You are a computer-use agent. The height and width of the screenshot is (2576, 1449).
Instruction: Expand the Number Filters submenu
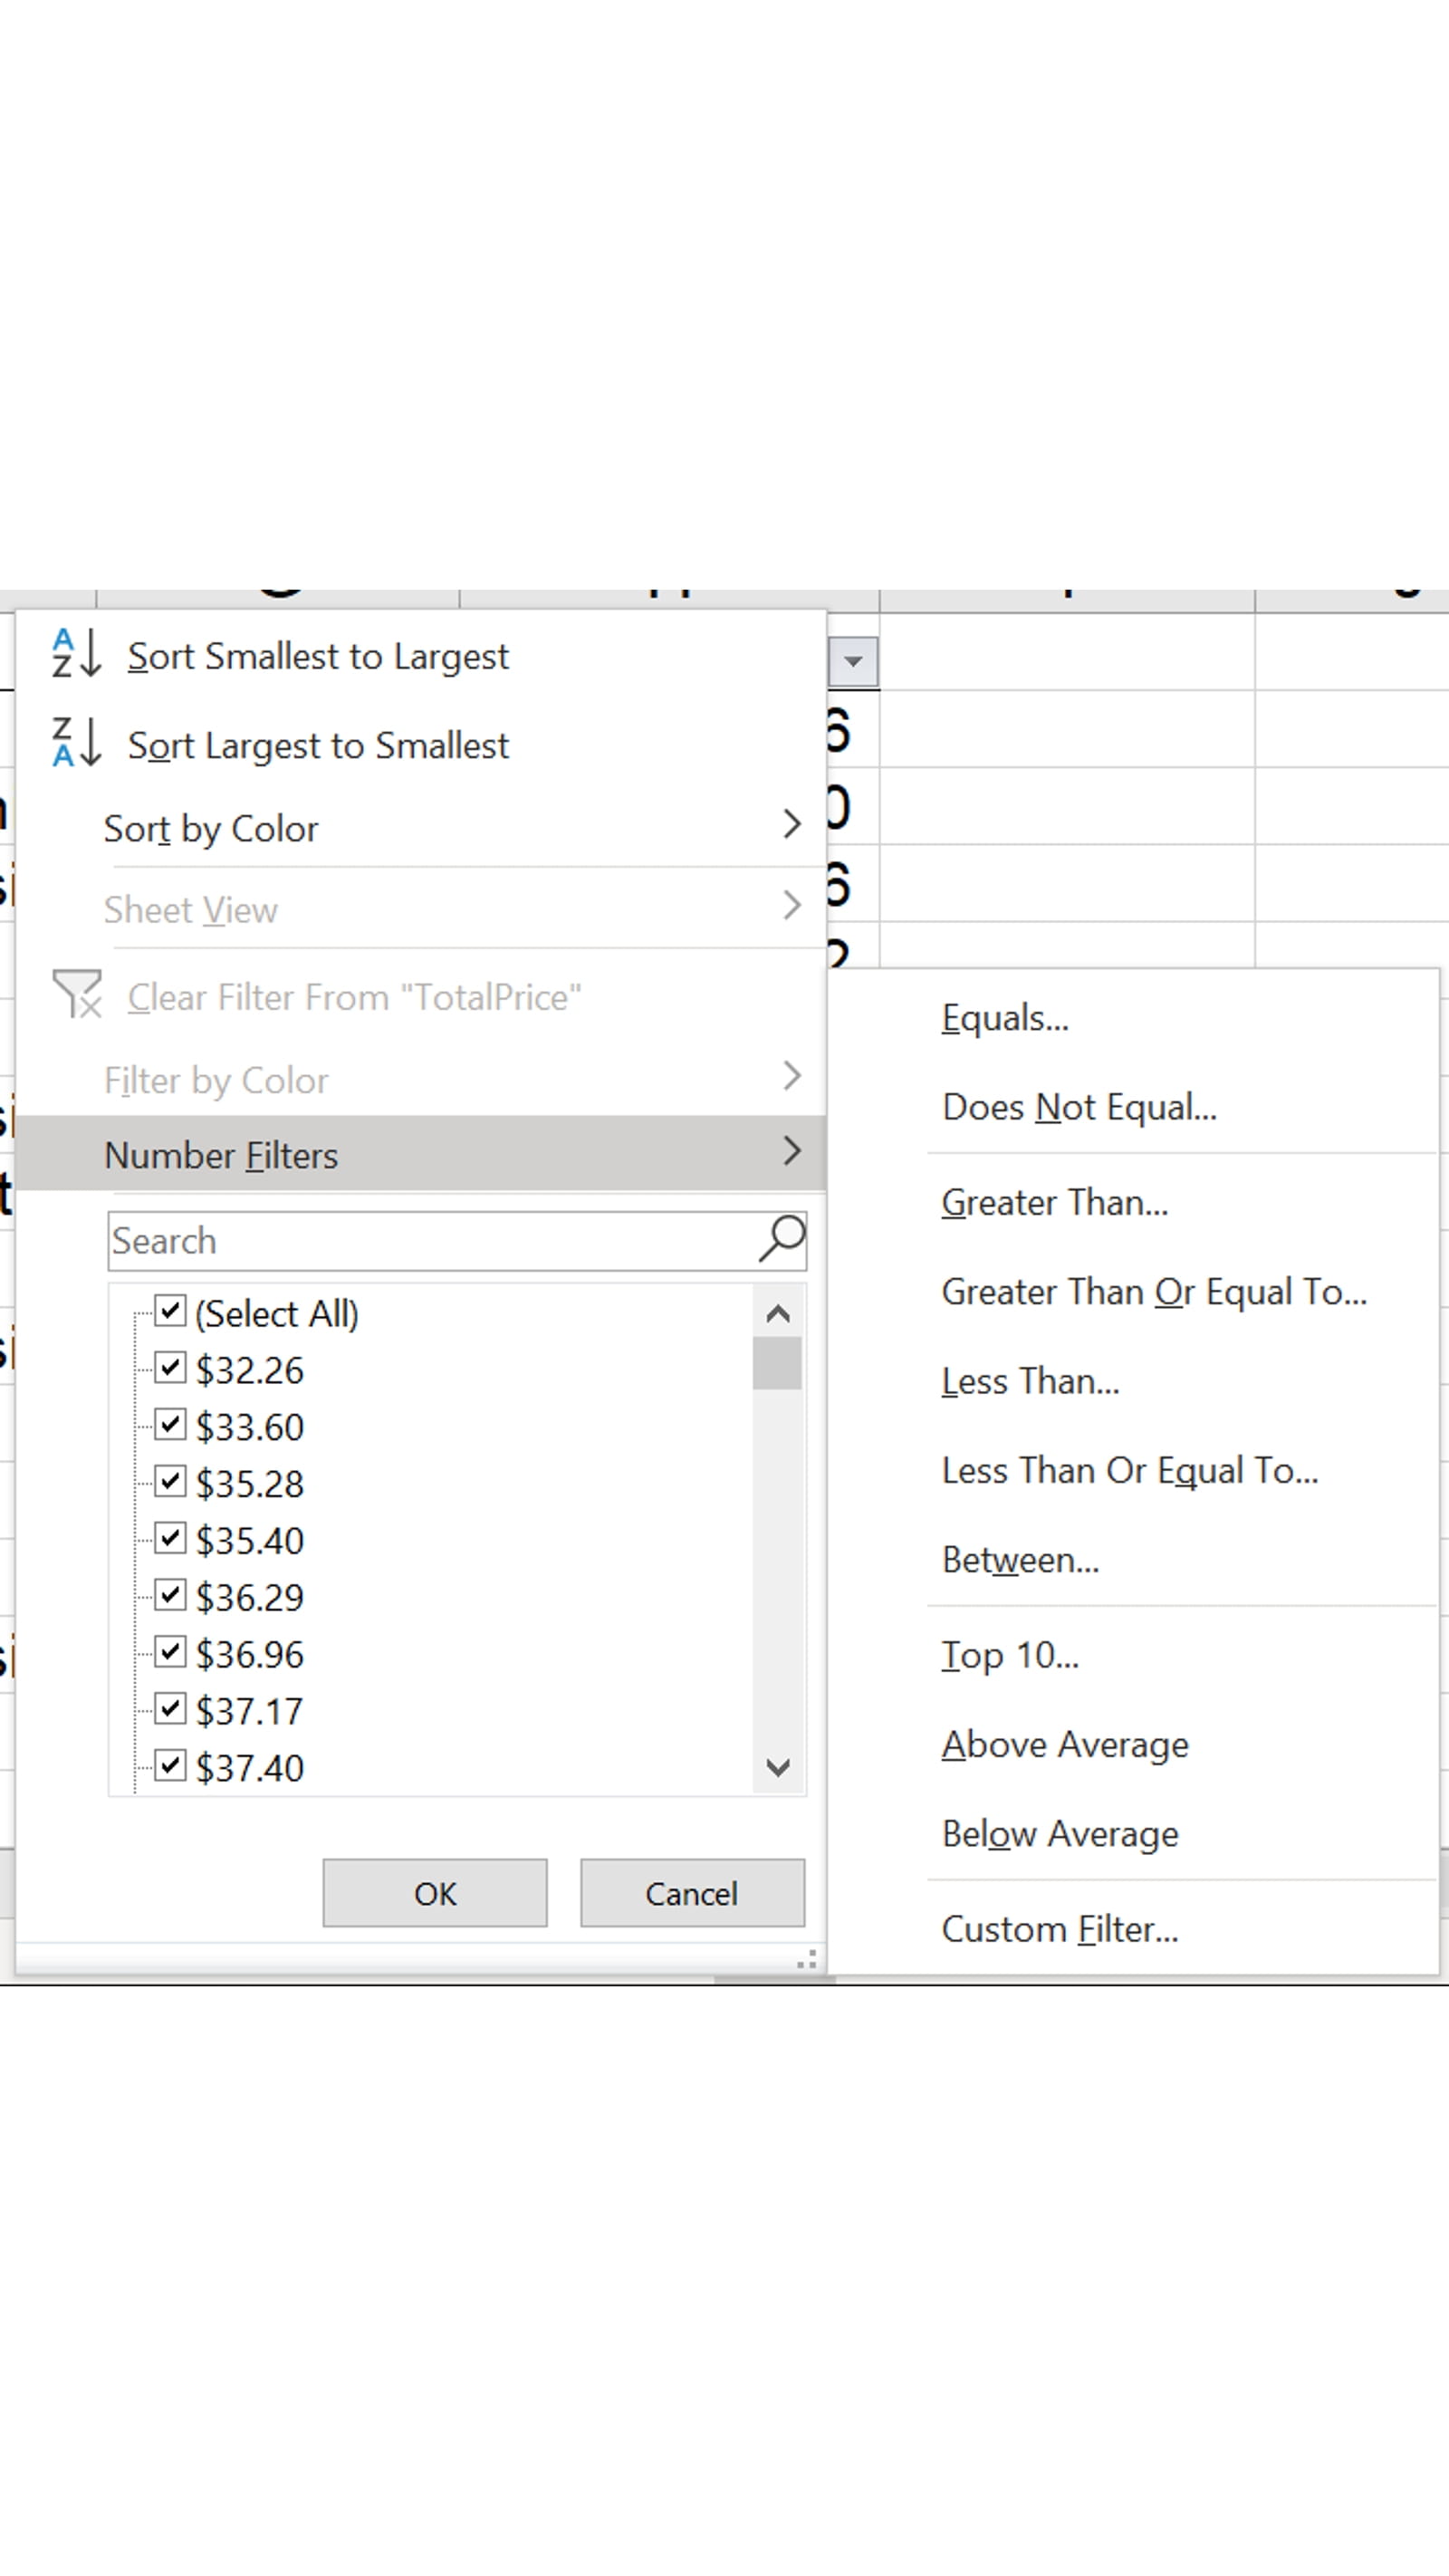coord(791,1152)
